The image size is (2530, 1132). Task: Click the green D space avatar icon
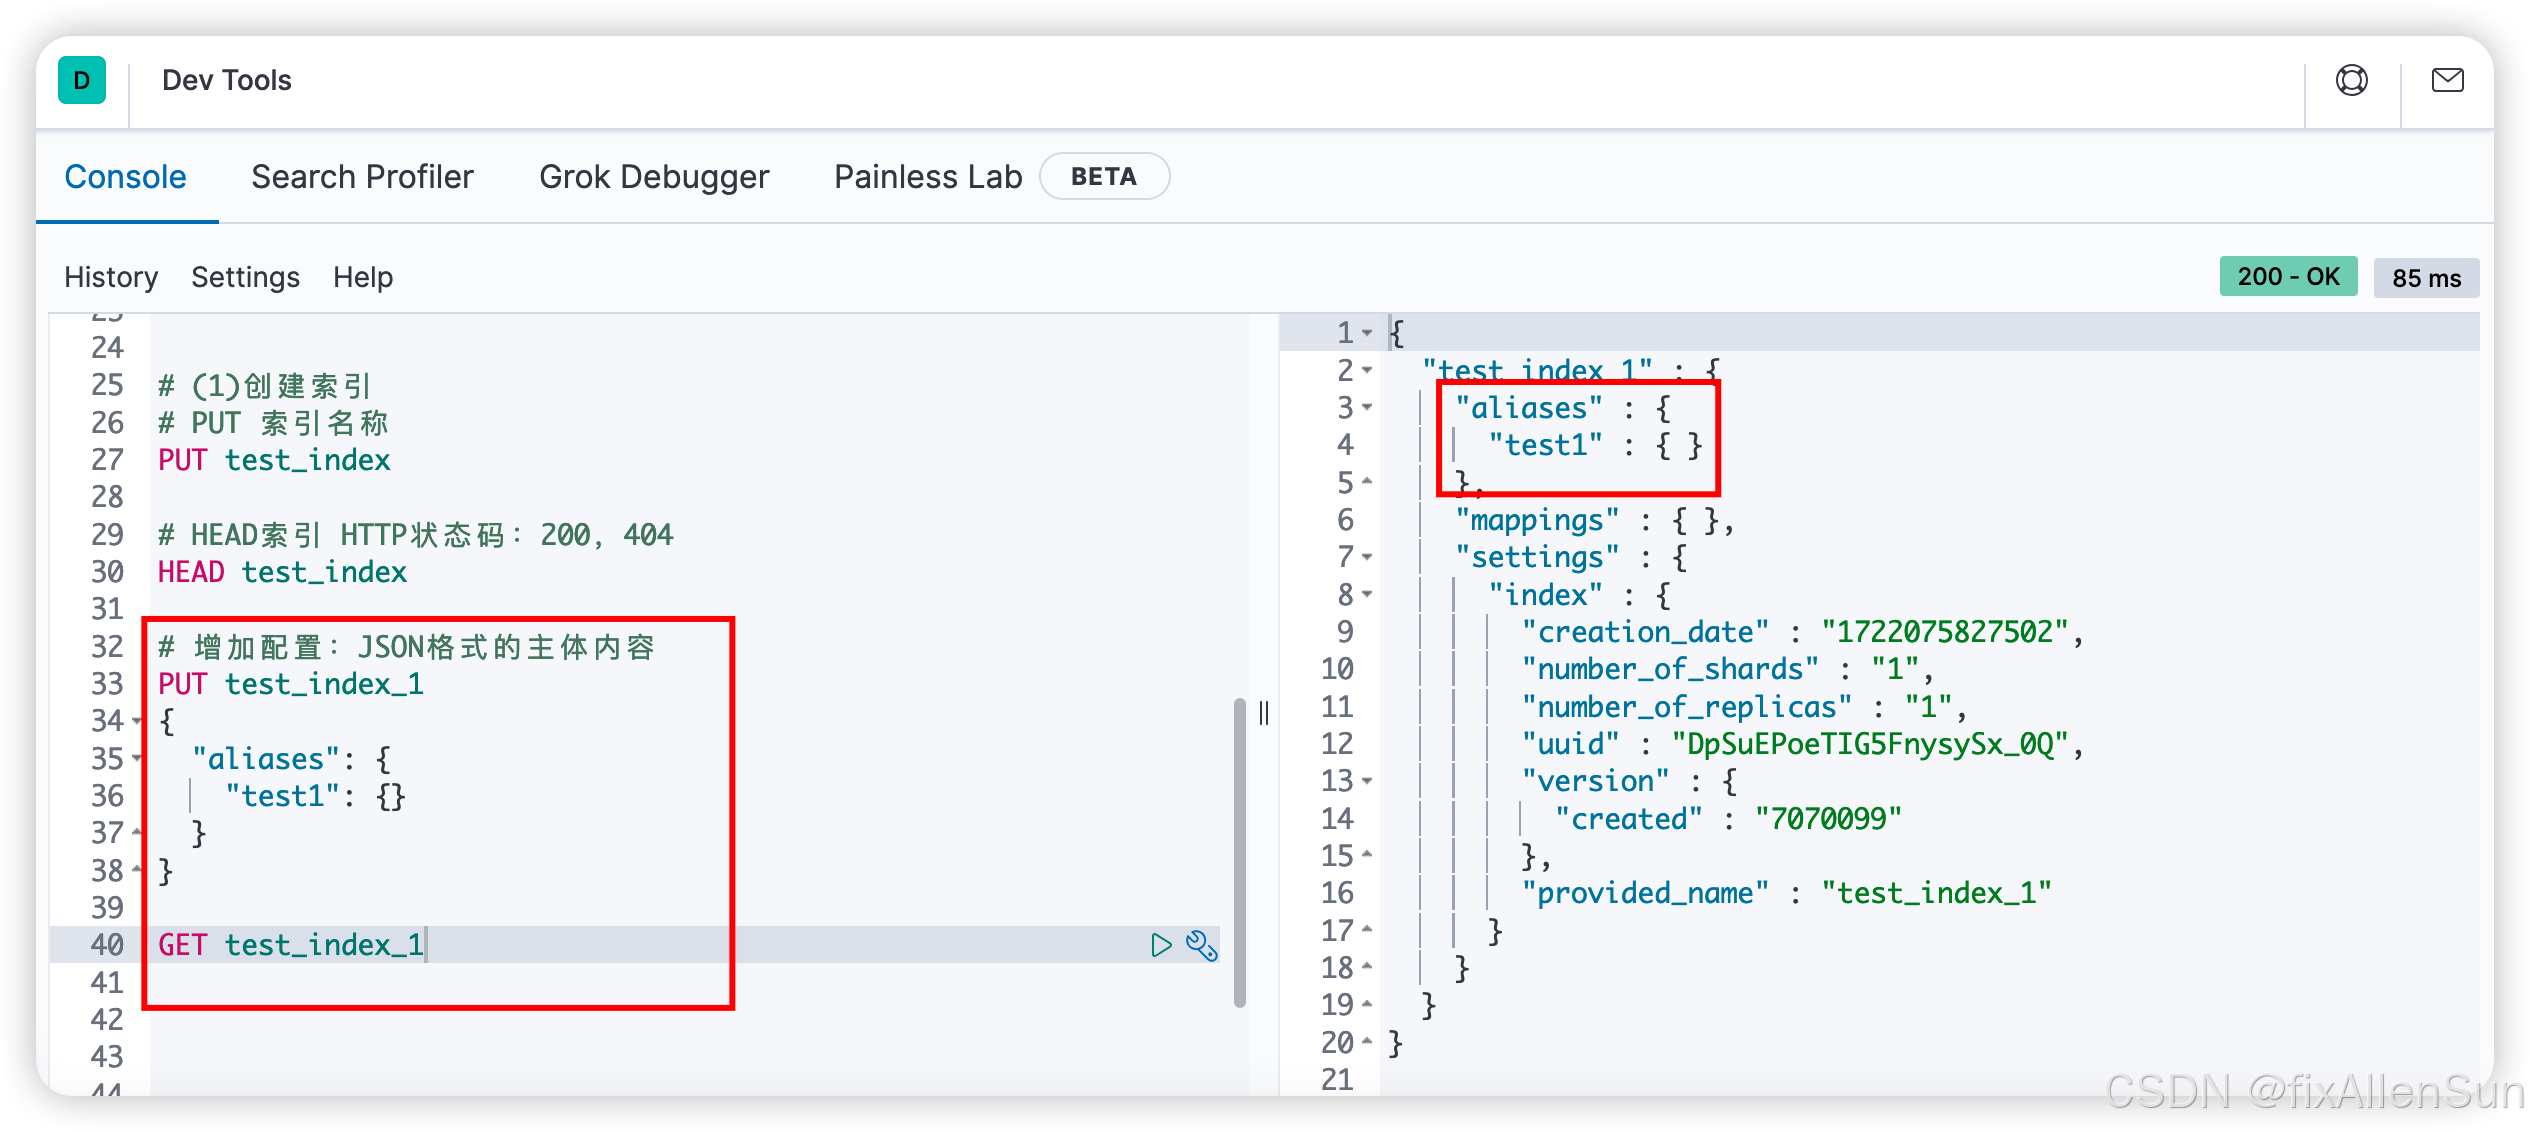[x=82, y=81]
